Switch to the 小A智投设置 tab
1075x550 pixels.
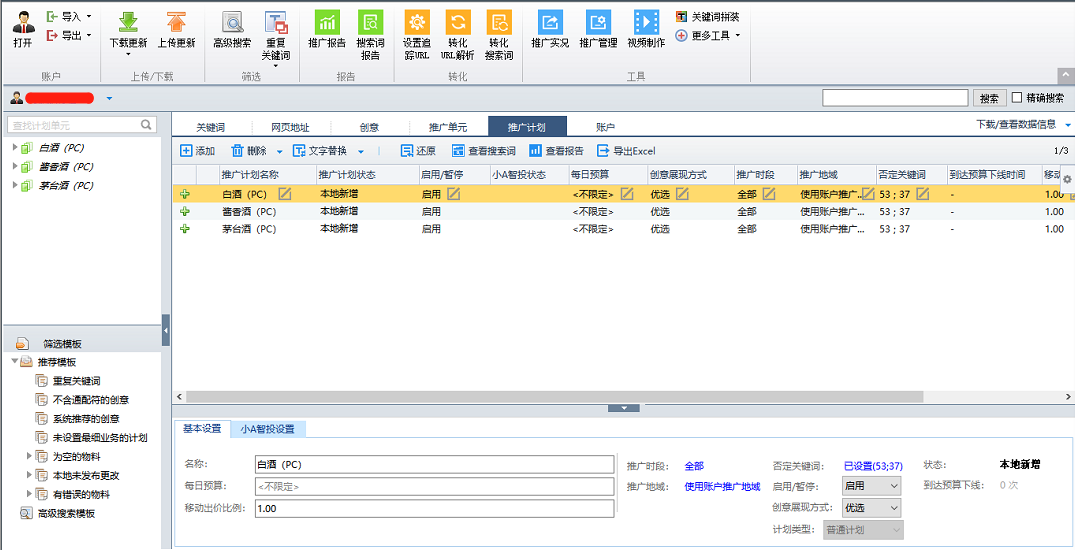pyautogui.click(x=267, y=429)
